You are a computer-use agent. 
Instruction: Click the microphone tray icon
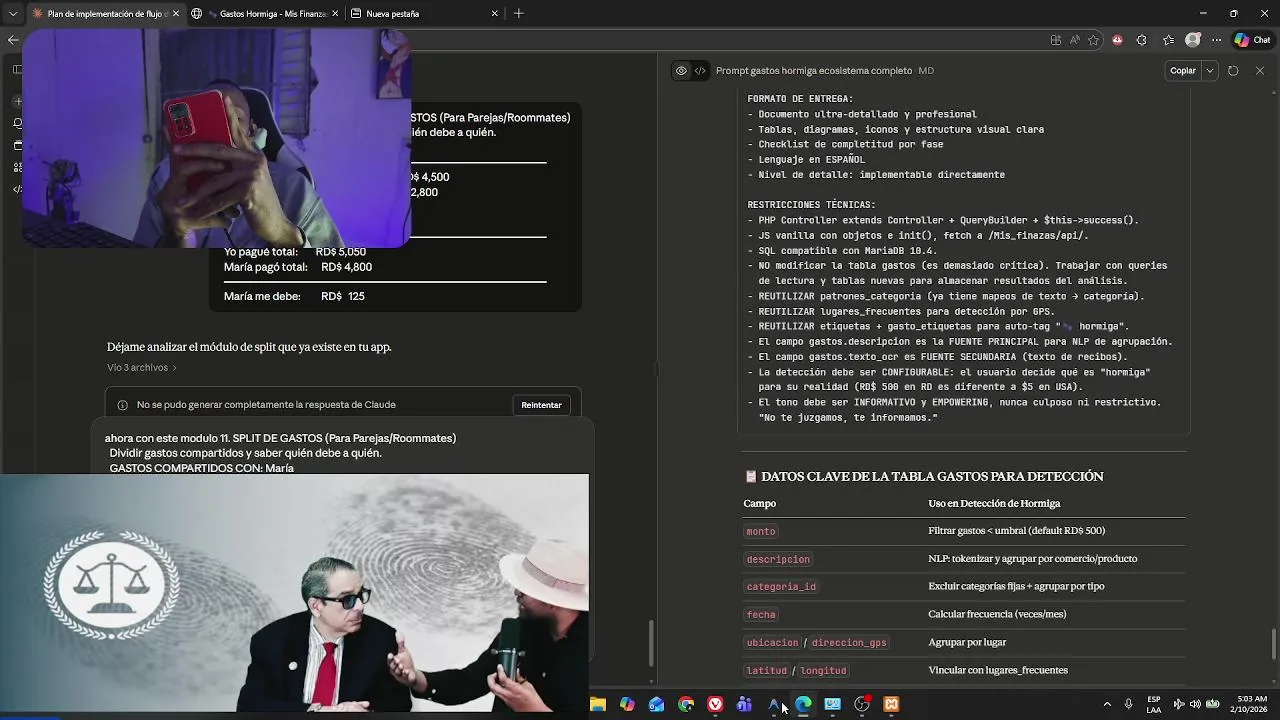tap(1128, 705)
